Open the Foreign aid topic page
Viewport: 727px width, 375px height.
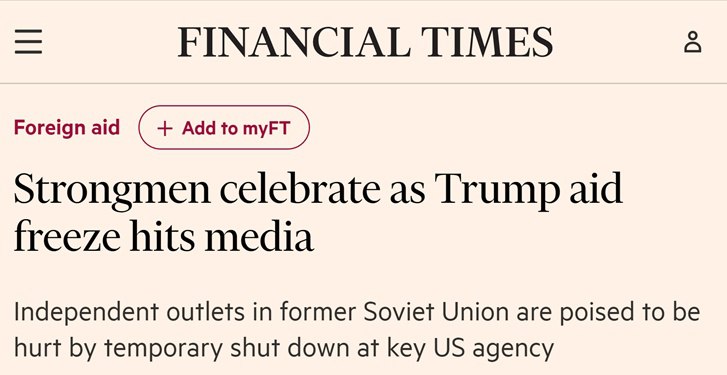point(67,127)
